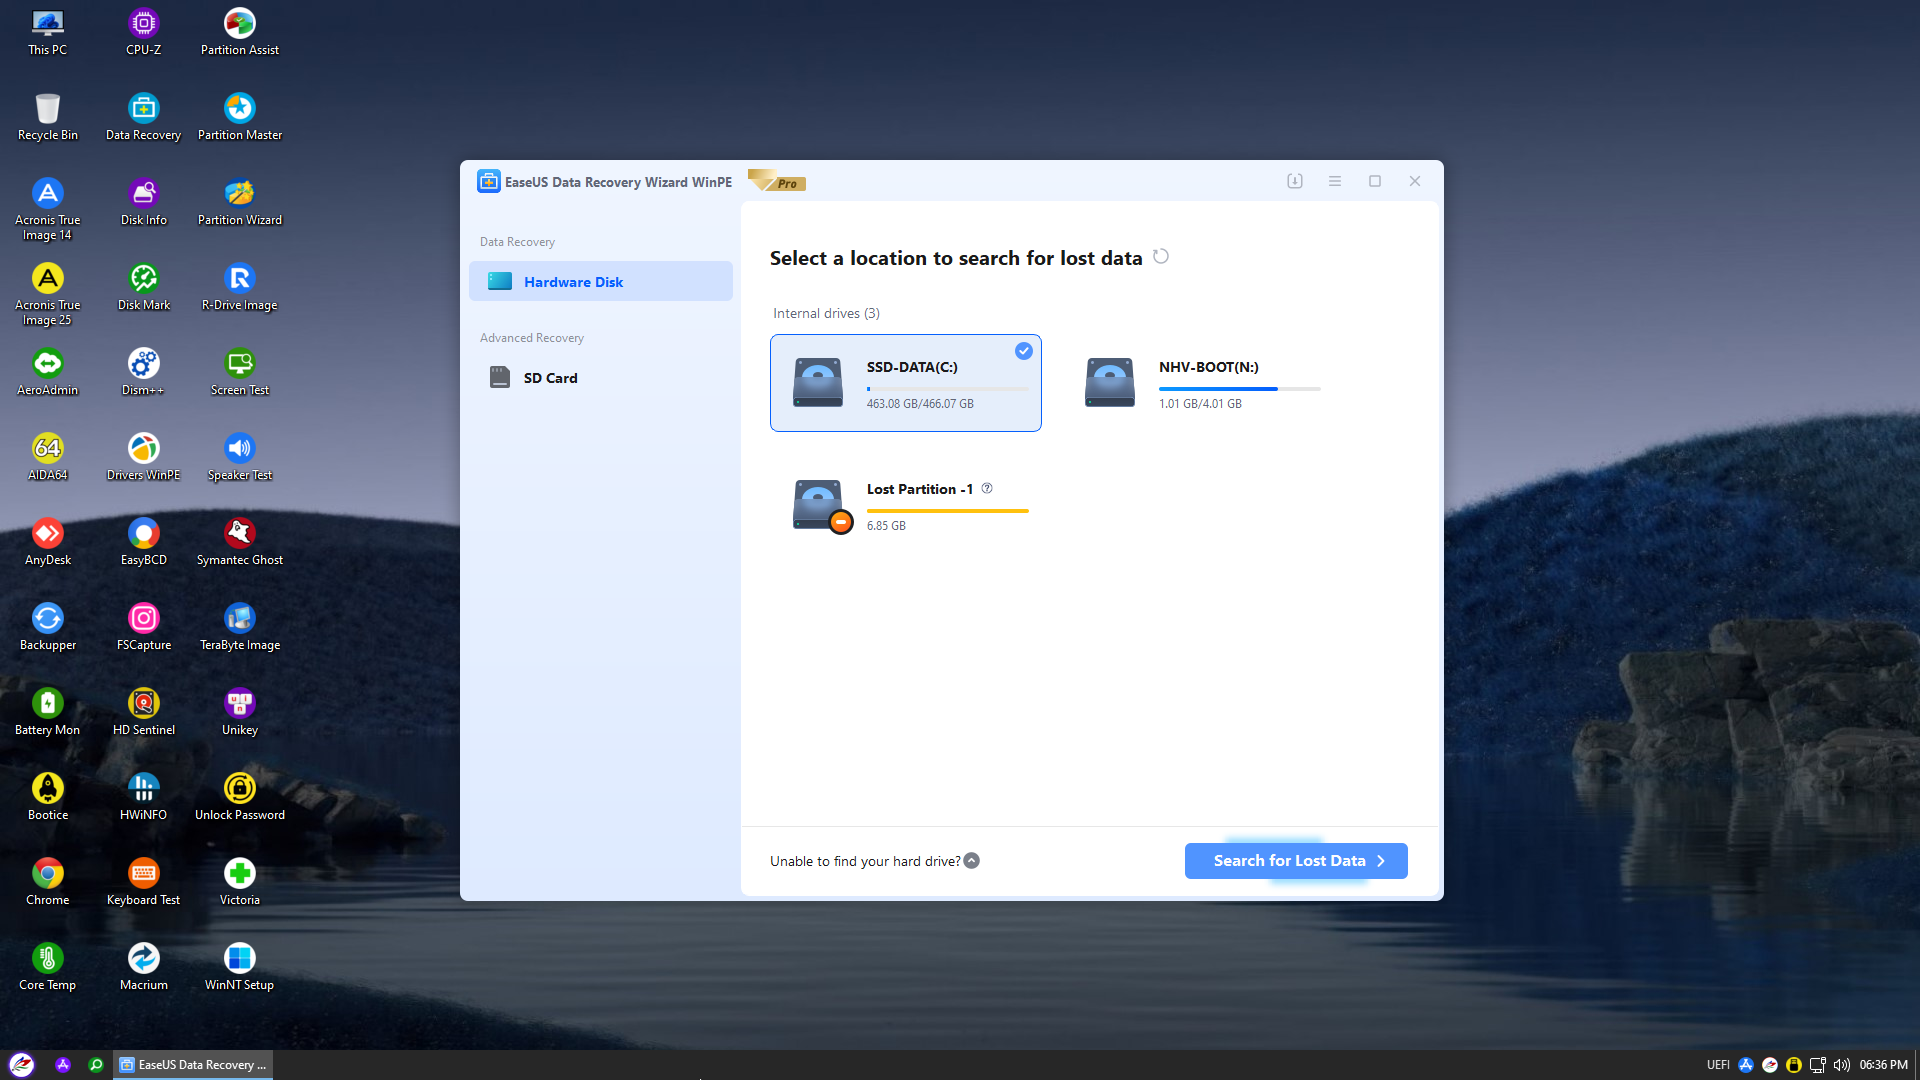This screenshot has height=1080, width=1920.
Task: Switch to SD Card recovery option
Action: click(550, 378)
